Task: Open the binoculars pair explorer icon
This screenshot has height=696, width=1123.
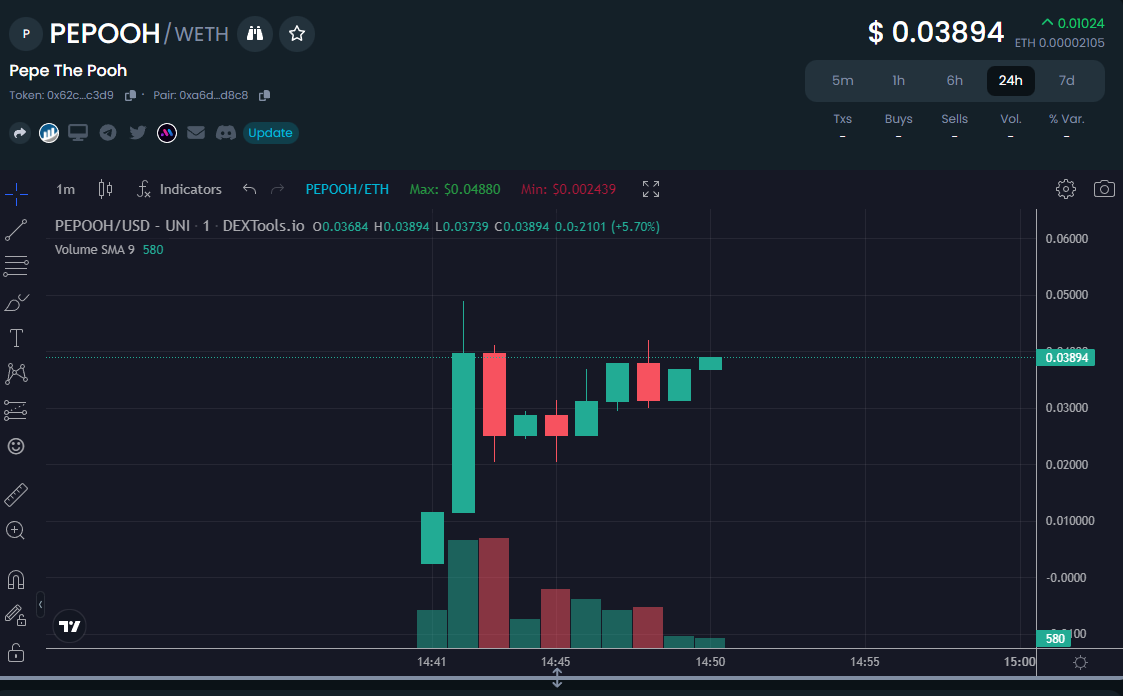Action: [255, 34]
